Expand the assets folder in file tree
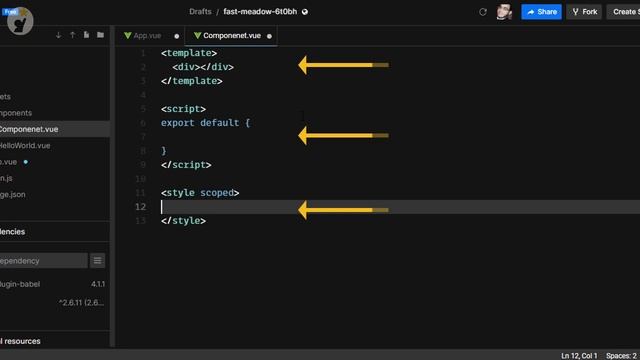 (x=55, y=96)
